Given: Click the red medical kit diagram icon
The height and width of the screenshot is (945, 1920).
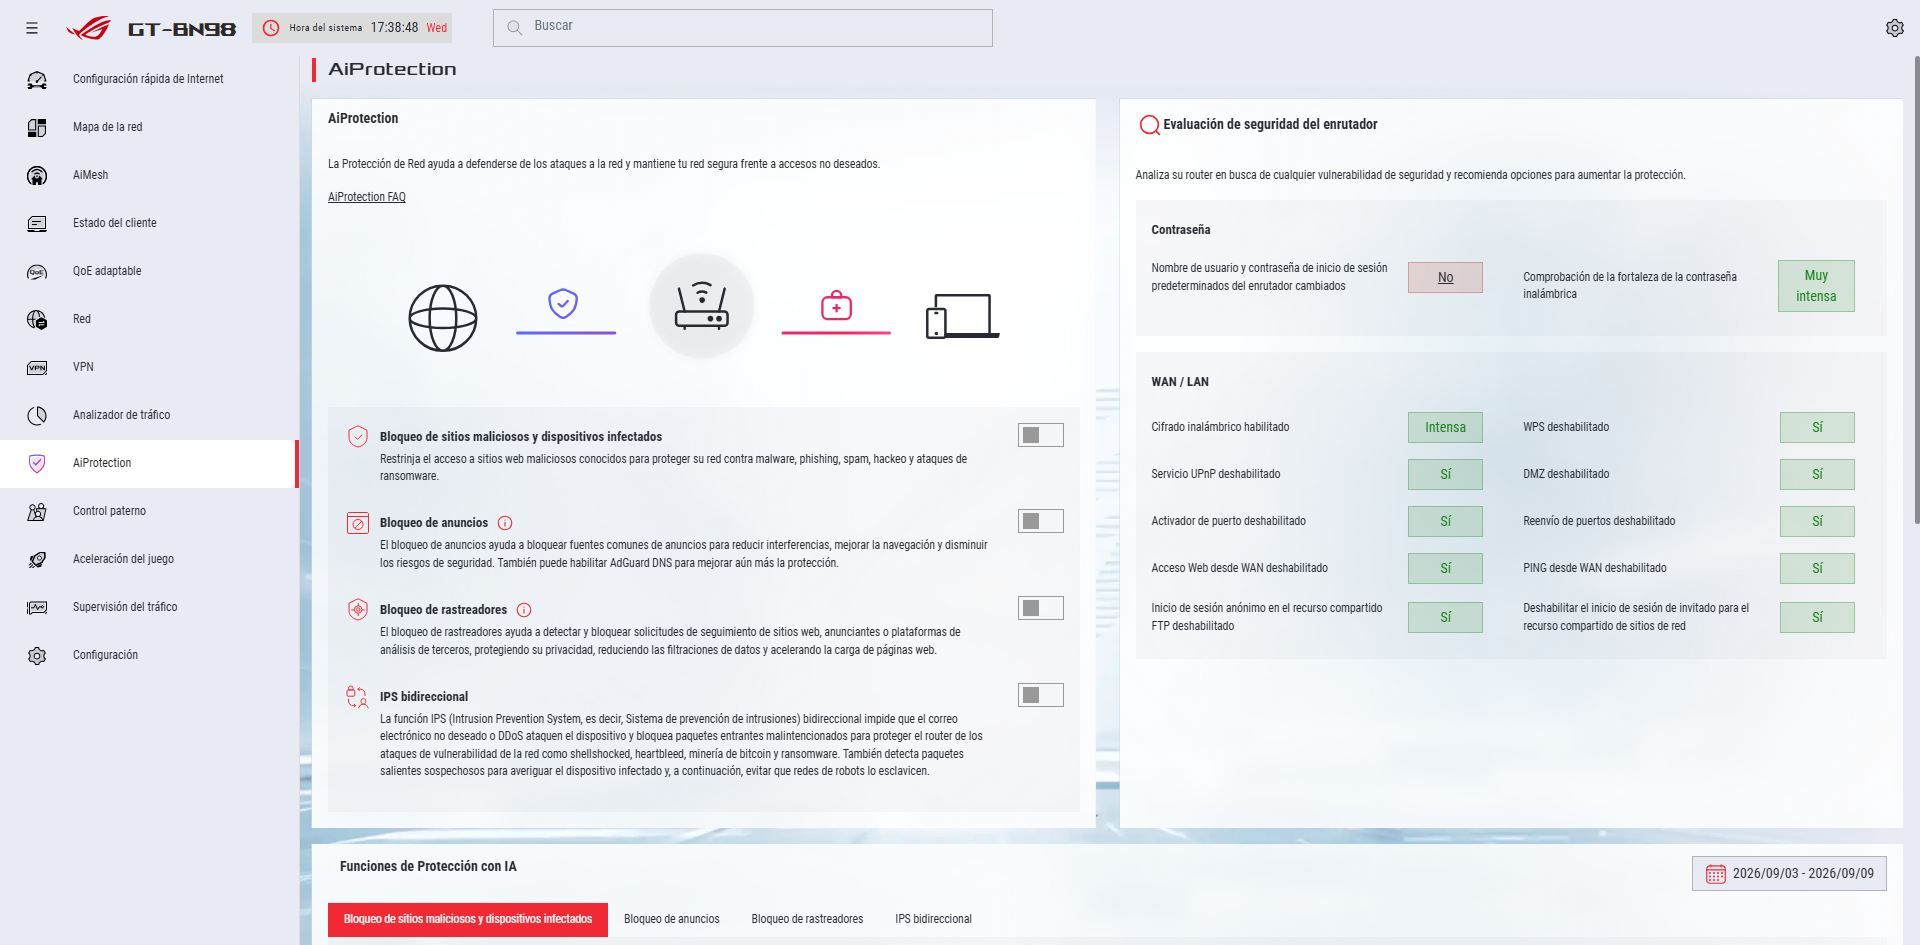Looking at the screenshot, I should pyautogui.click(x=836, y=305).
